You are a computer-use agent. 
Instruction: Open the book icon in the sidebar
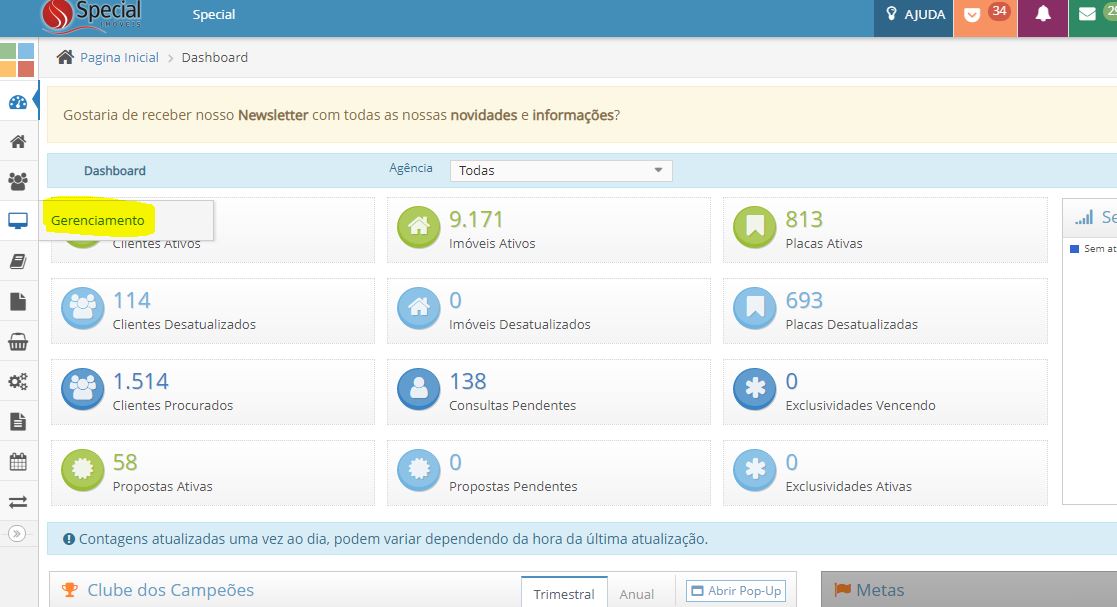pos(18,261)
